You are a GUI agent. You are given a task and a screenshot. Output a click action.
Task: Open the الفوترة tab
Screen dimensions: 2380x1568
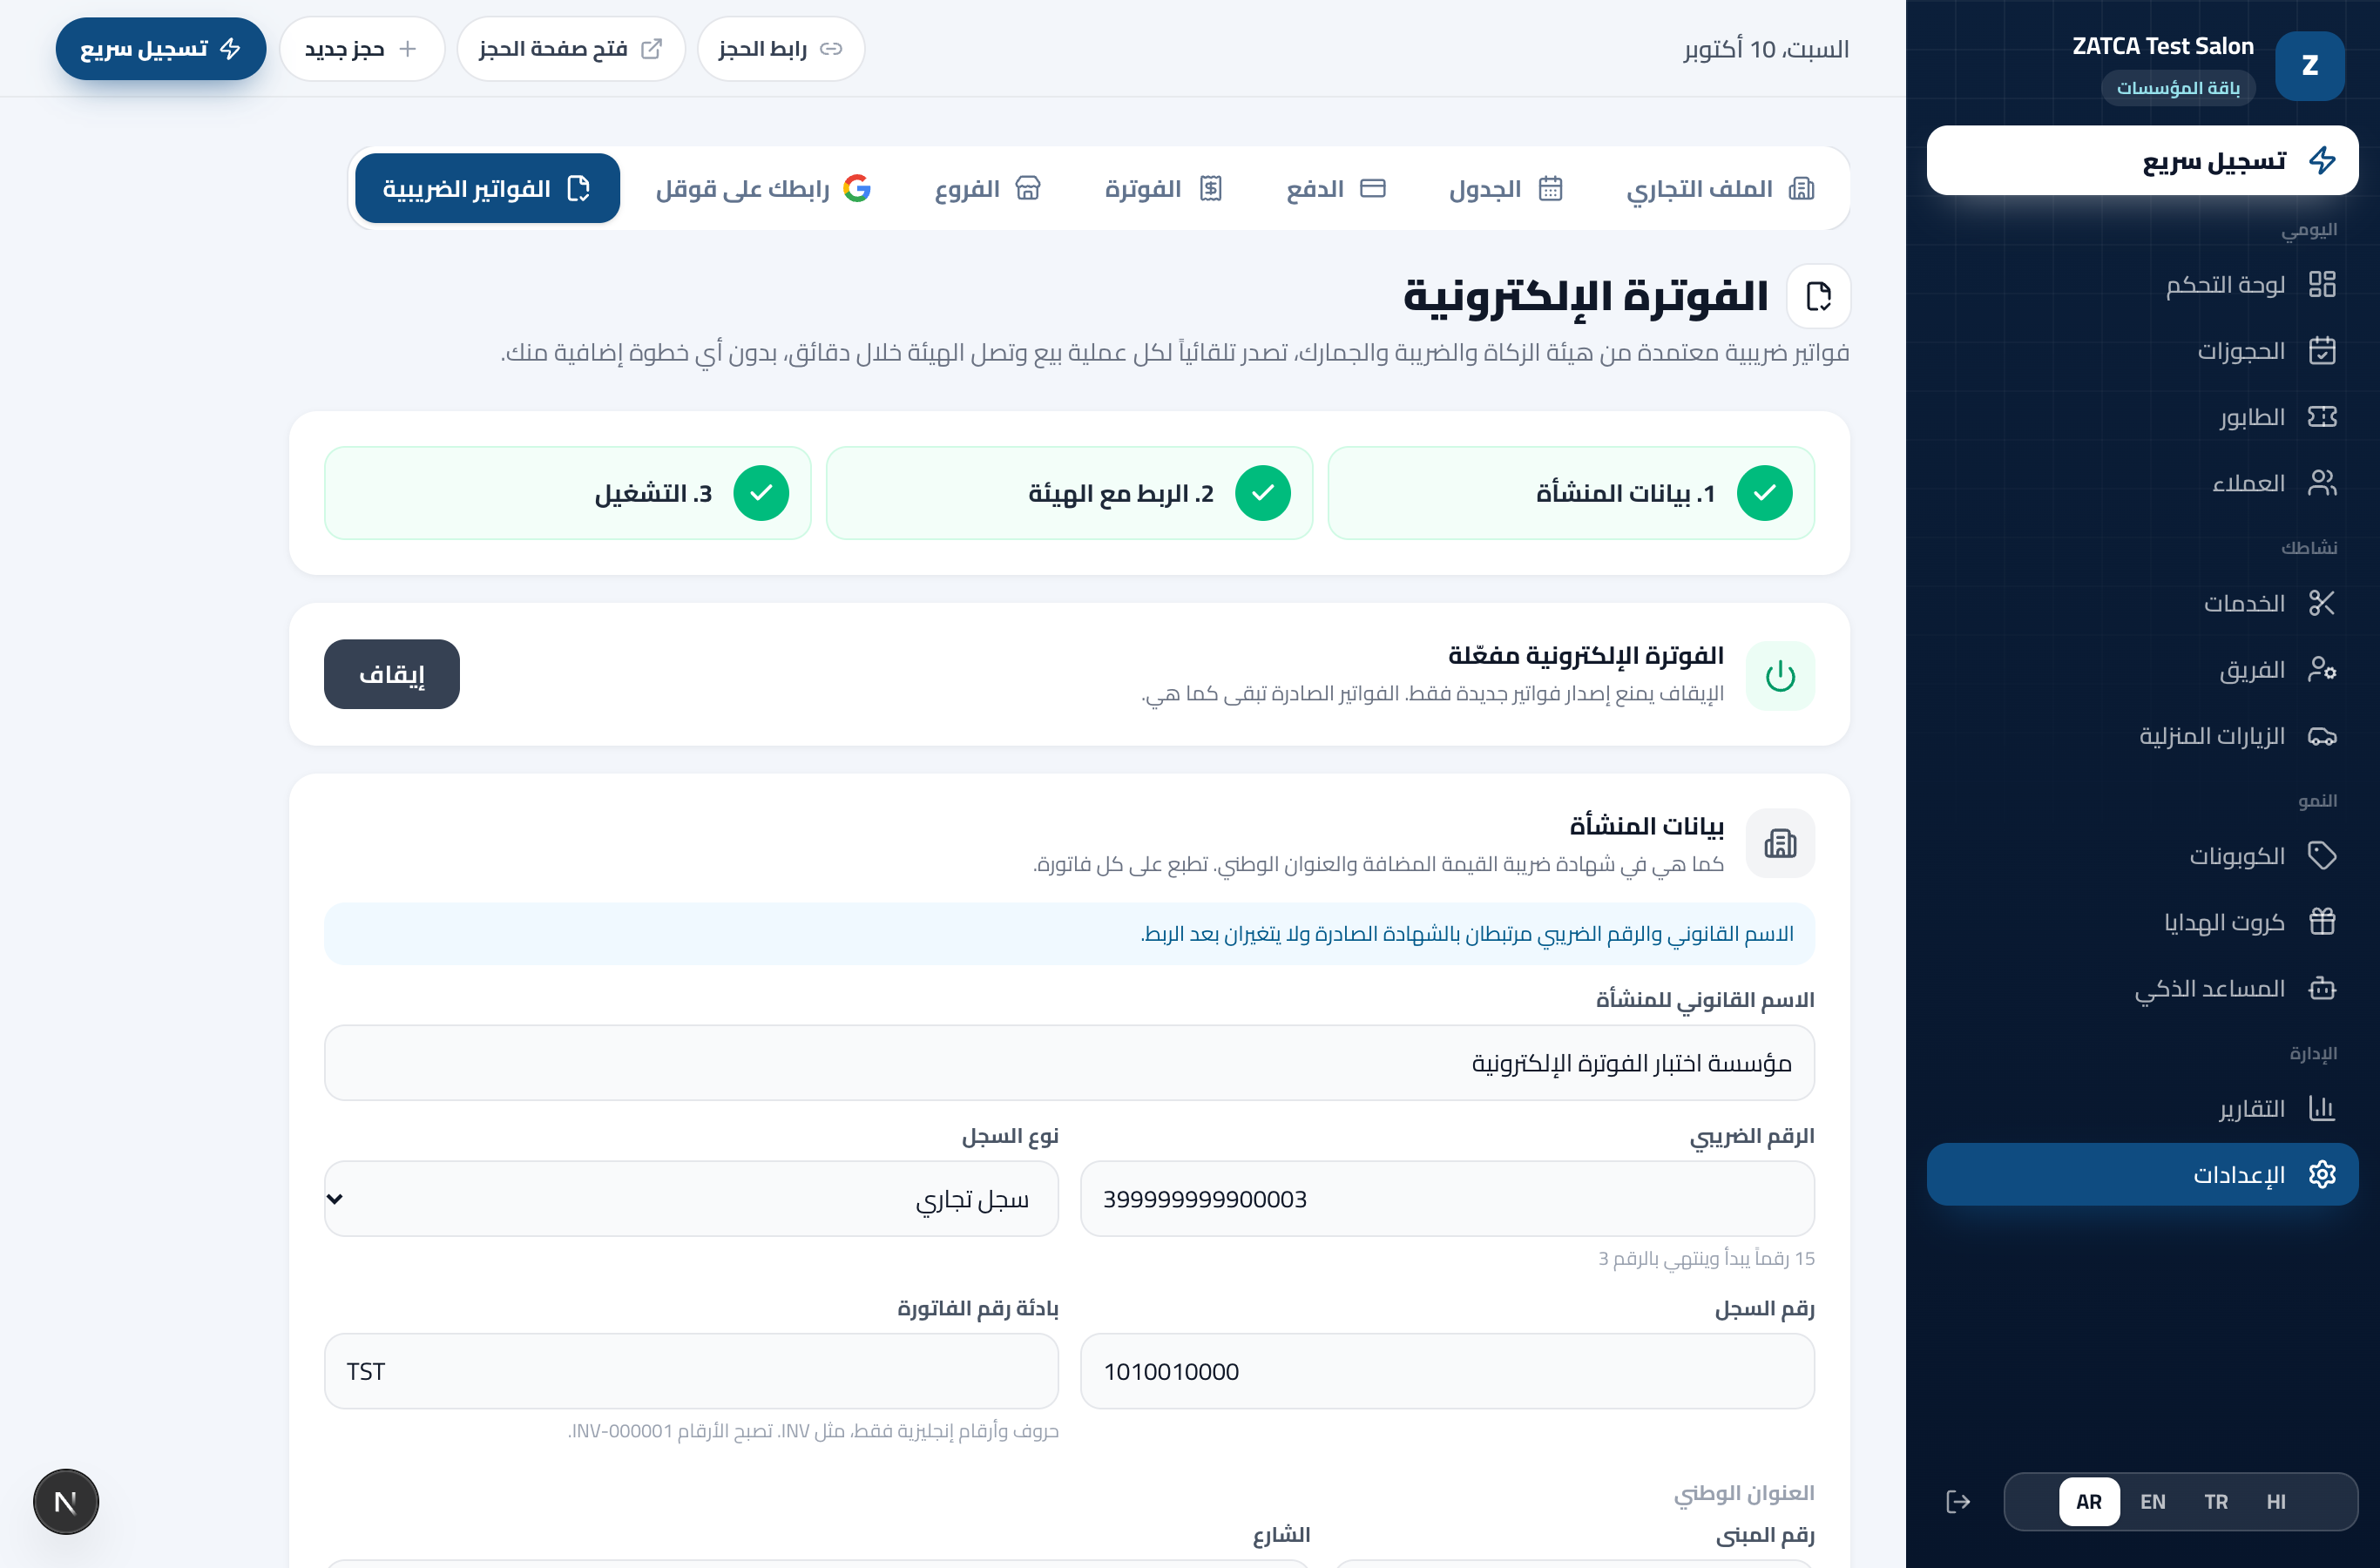click(1163, 188)
